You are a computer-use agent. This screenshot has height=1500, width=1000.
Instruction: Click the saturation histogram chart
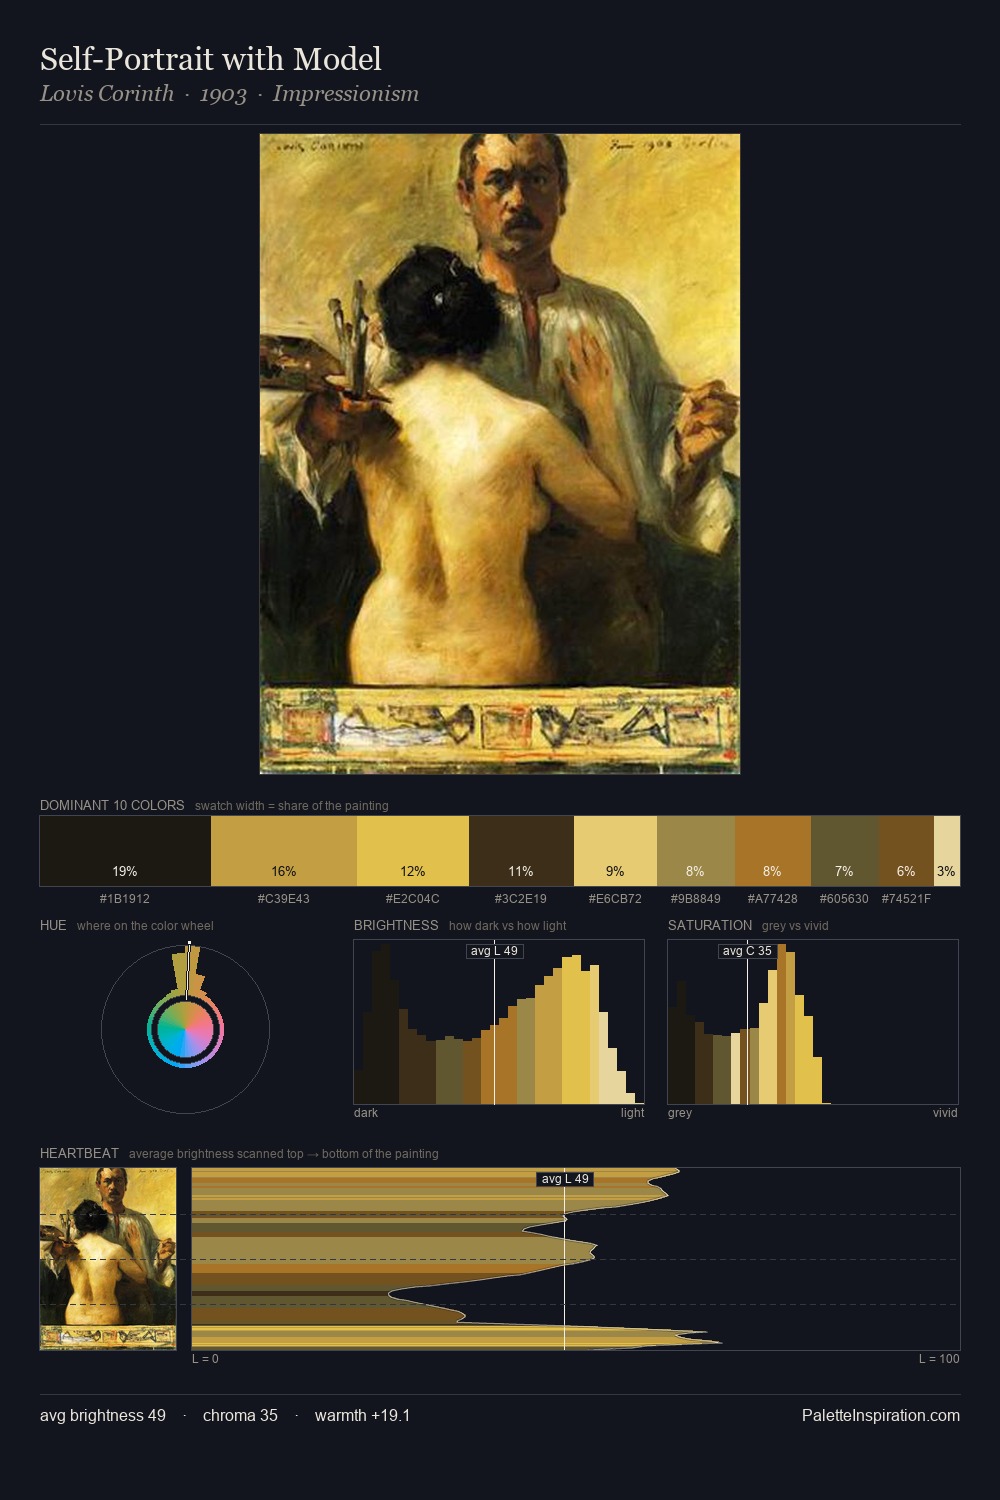[813, 1022]
